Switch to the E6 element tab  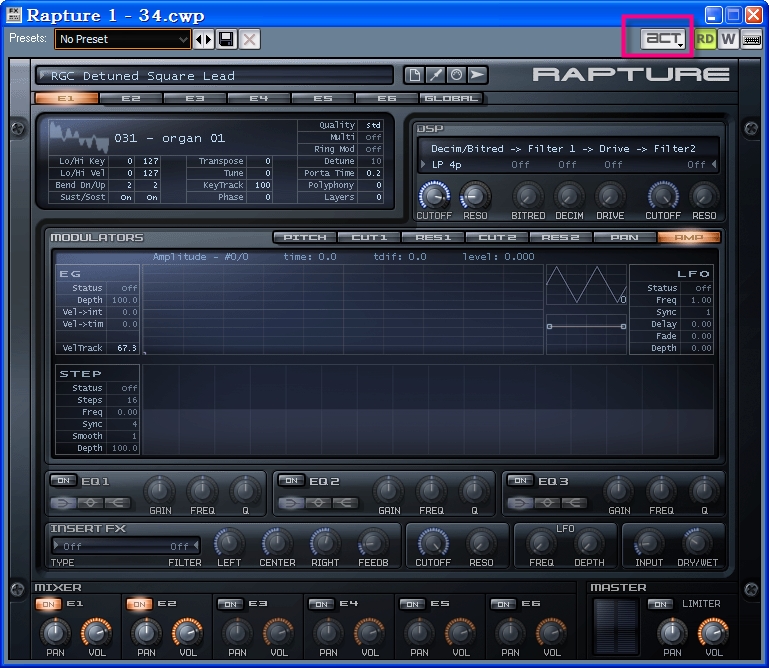(x=386, y=98)
